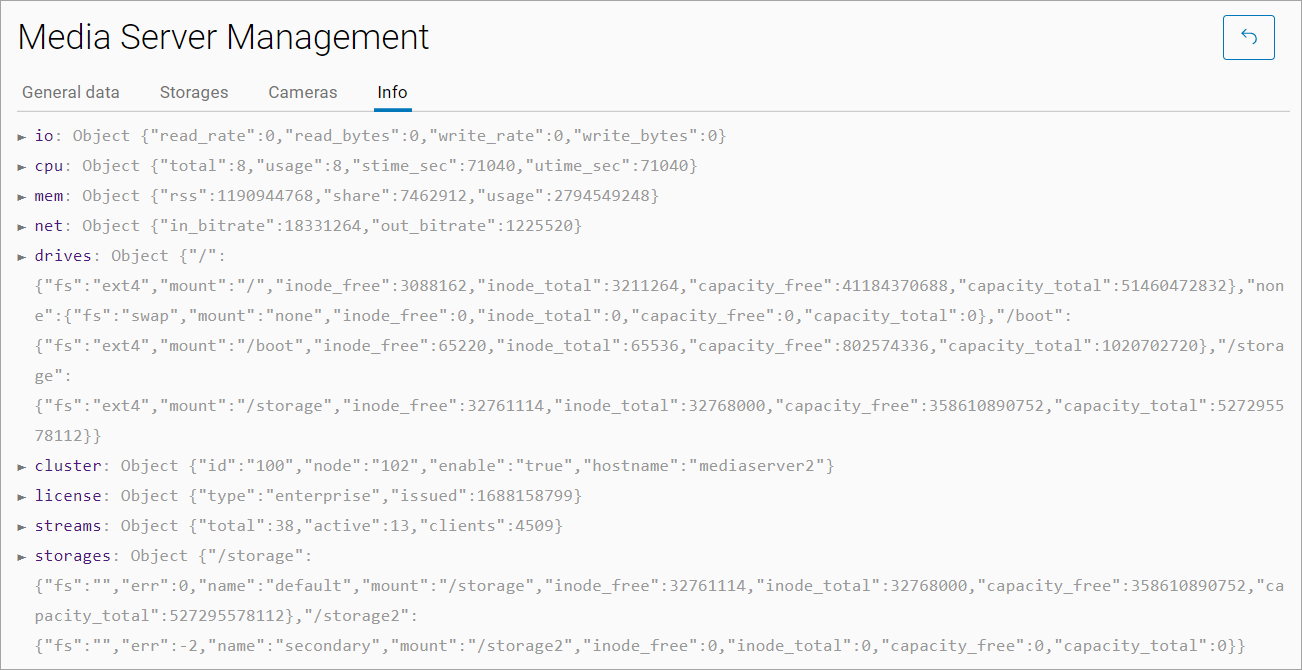The width and height of the screenshot is (1302, 670).
Task: Expand the cluster object node
Action: pyautogui.click(x=22, y=466)
